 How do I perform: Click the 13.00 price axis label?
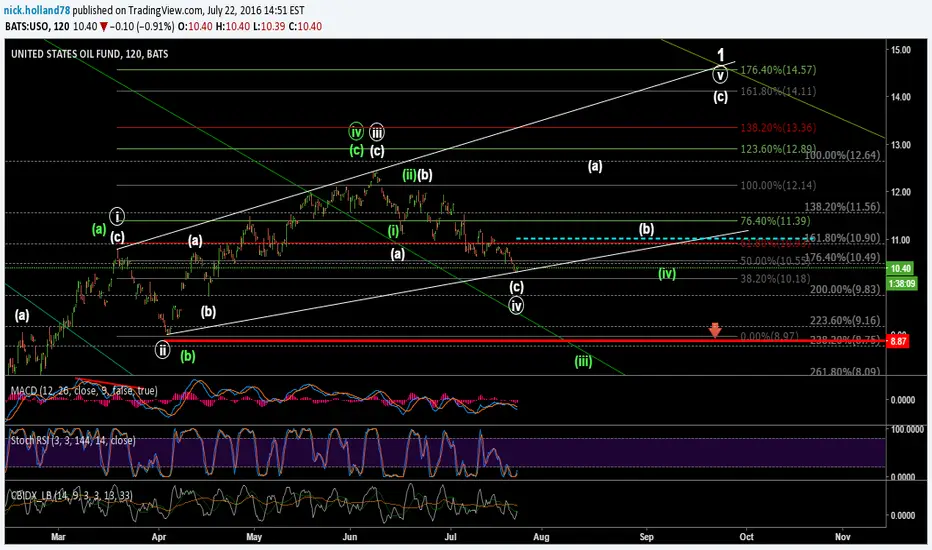pos(900,145)
